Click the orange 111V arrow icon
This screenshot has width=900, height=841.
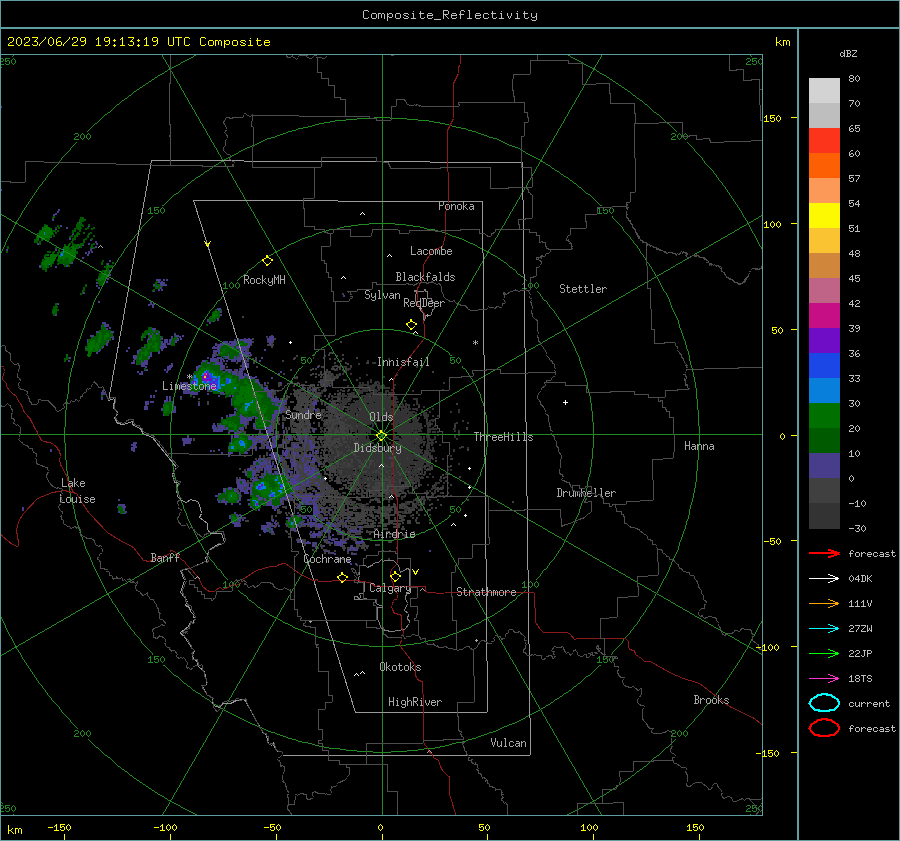click(x=824, y=603)
